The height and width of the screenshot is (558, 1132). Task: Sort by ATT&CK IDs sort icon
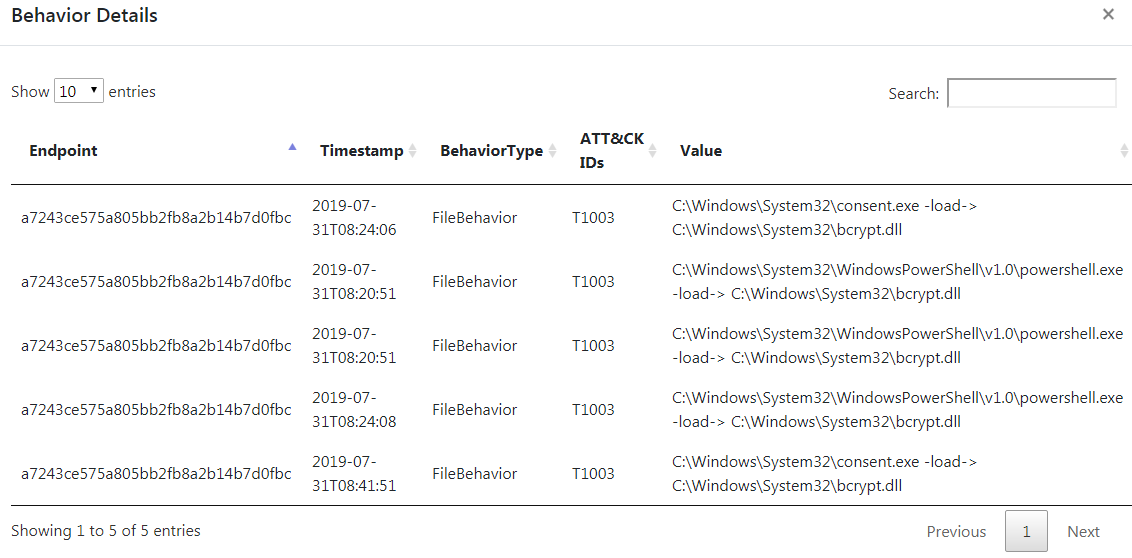click(653, 151)
